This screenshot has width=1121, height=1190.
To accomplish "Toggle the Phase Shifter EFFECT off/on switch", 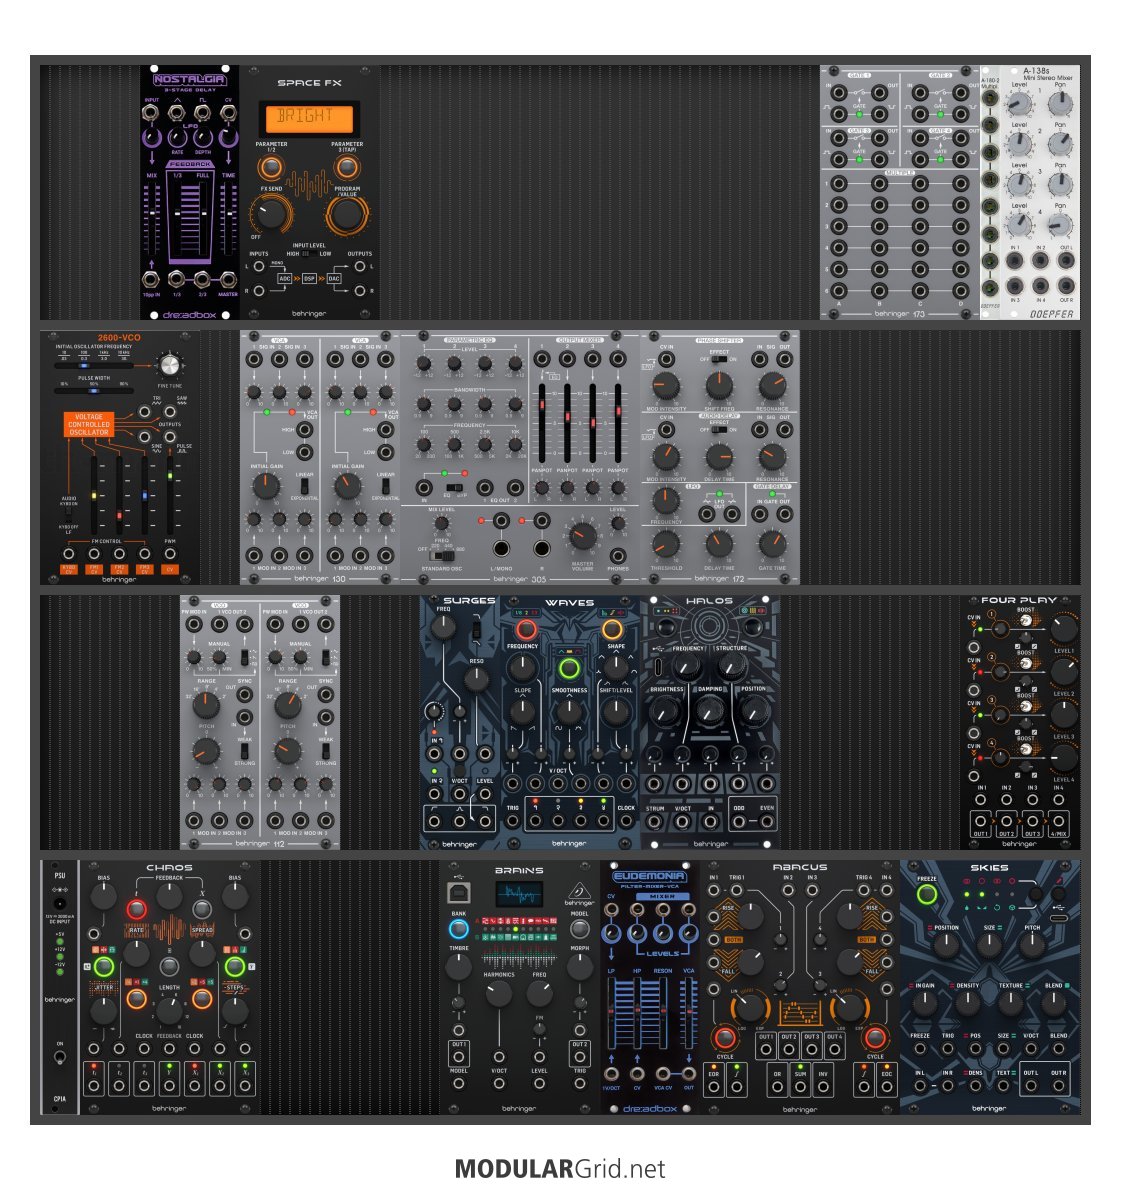I will click(719, 360).
